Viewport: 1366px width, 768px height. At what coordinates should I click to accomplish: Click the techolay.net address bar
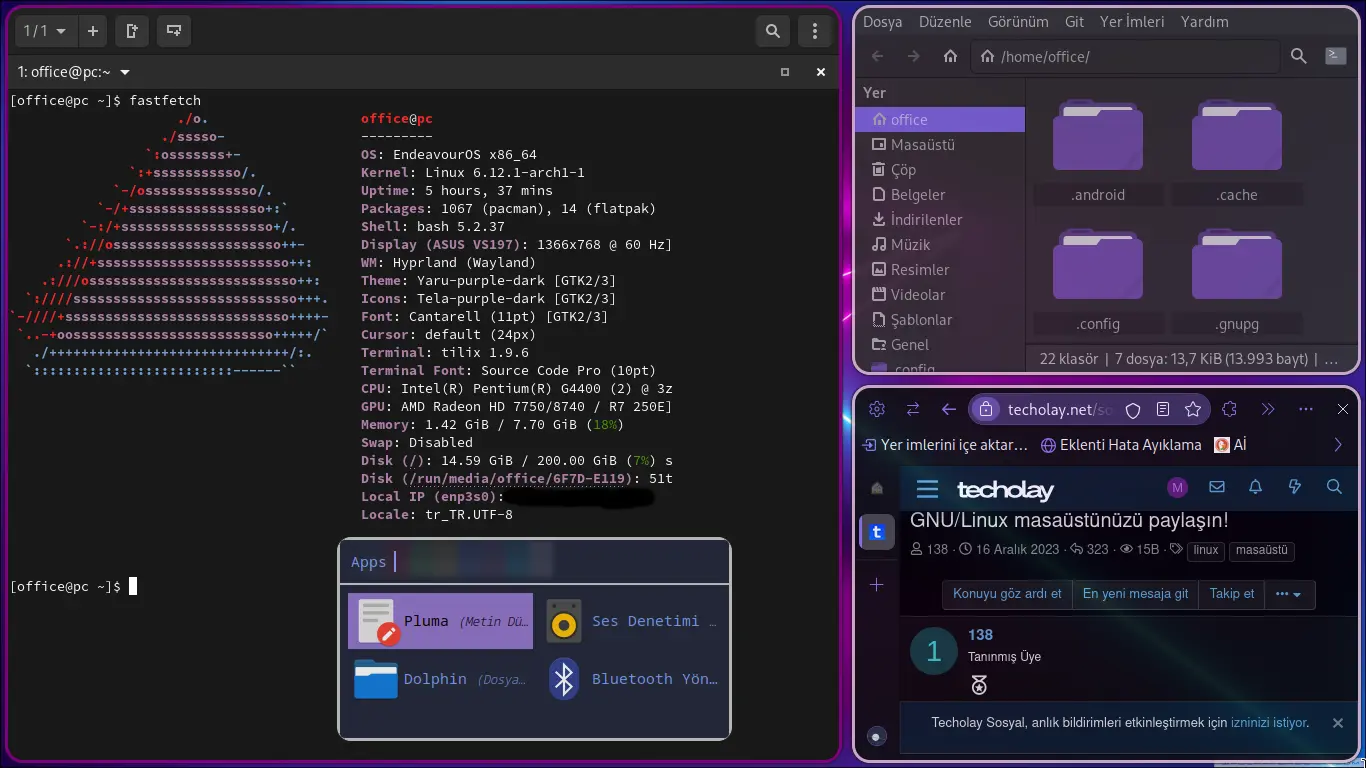point(1060,409)
